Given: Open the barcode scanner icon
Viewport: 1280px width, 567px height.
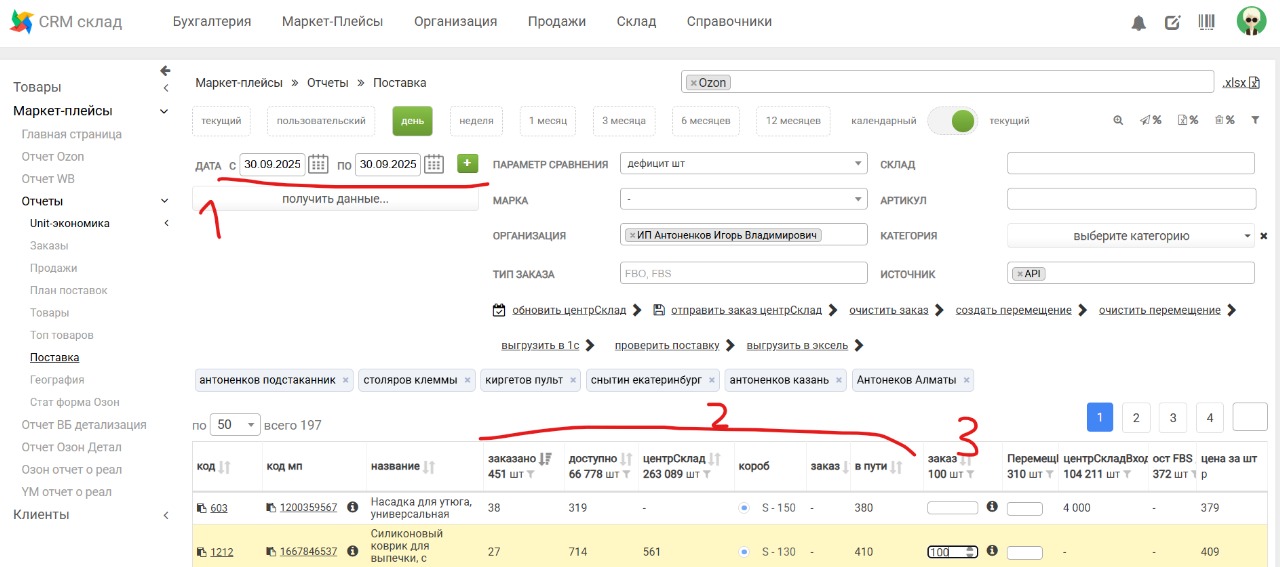Looking at the screenshot, I should 1207,22.
